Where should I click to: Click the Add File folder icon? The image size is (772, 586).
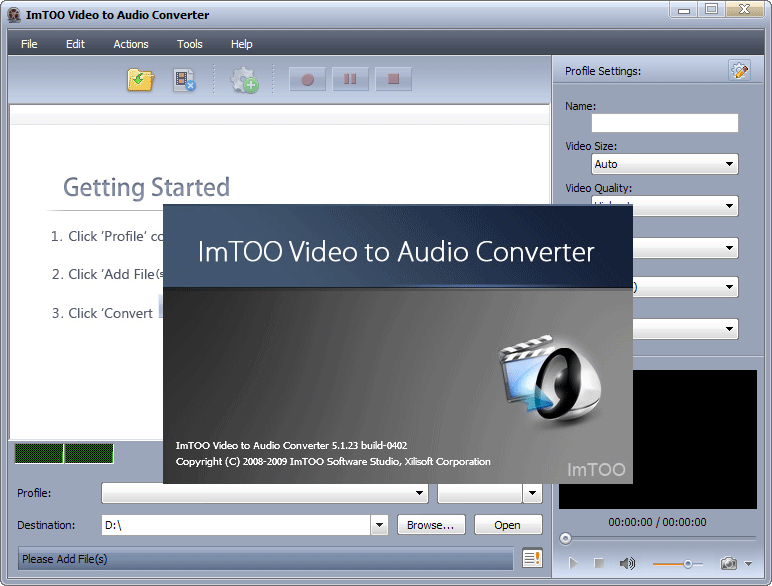coord(141,80)
